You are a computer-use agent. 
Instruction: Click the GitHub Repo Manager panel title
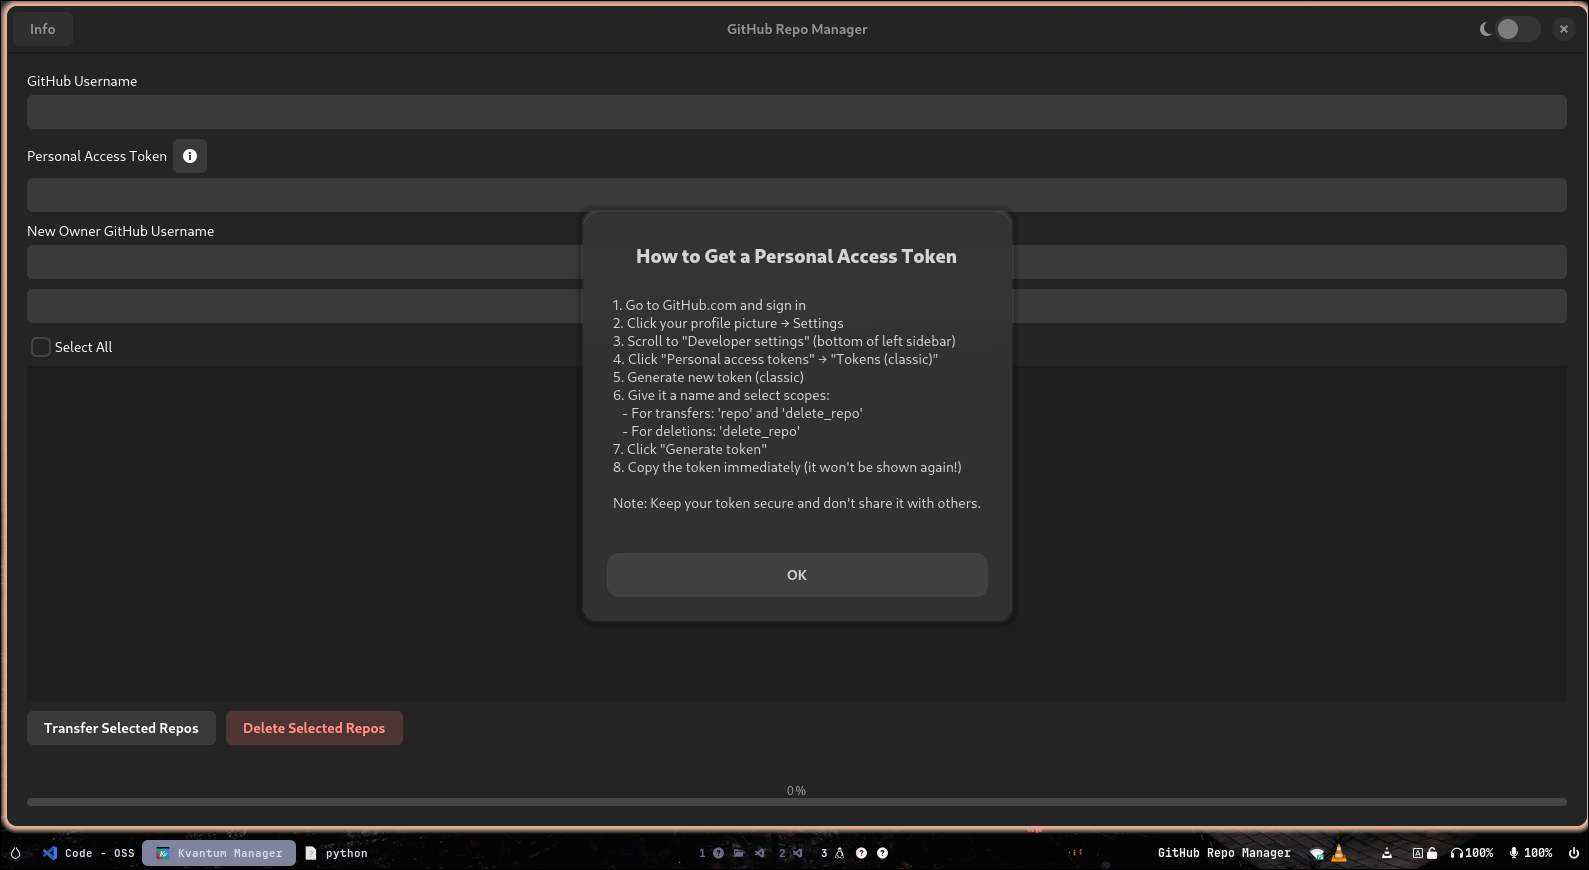click(1224, 853)
